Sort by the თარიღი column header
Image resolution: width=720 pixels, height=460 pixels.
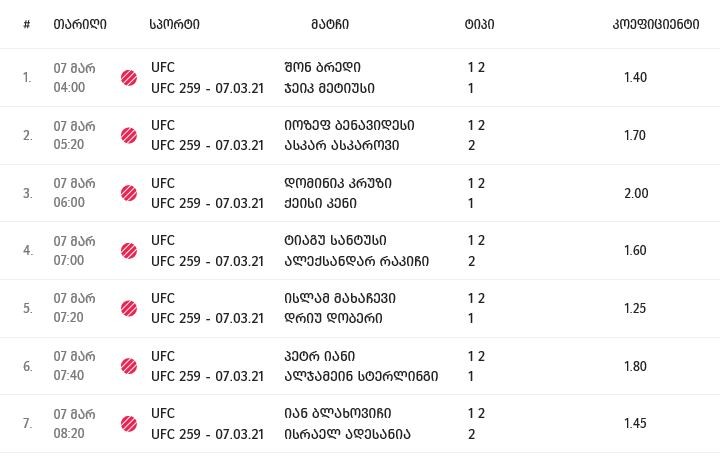(x=80, y=24)
